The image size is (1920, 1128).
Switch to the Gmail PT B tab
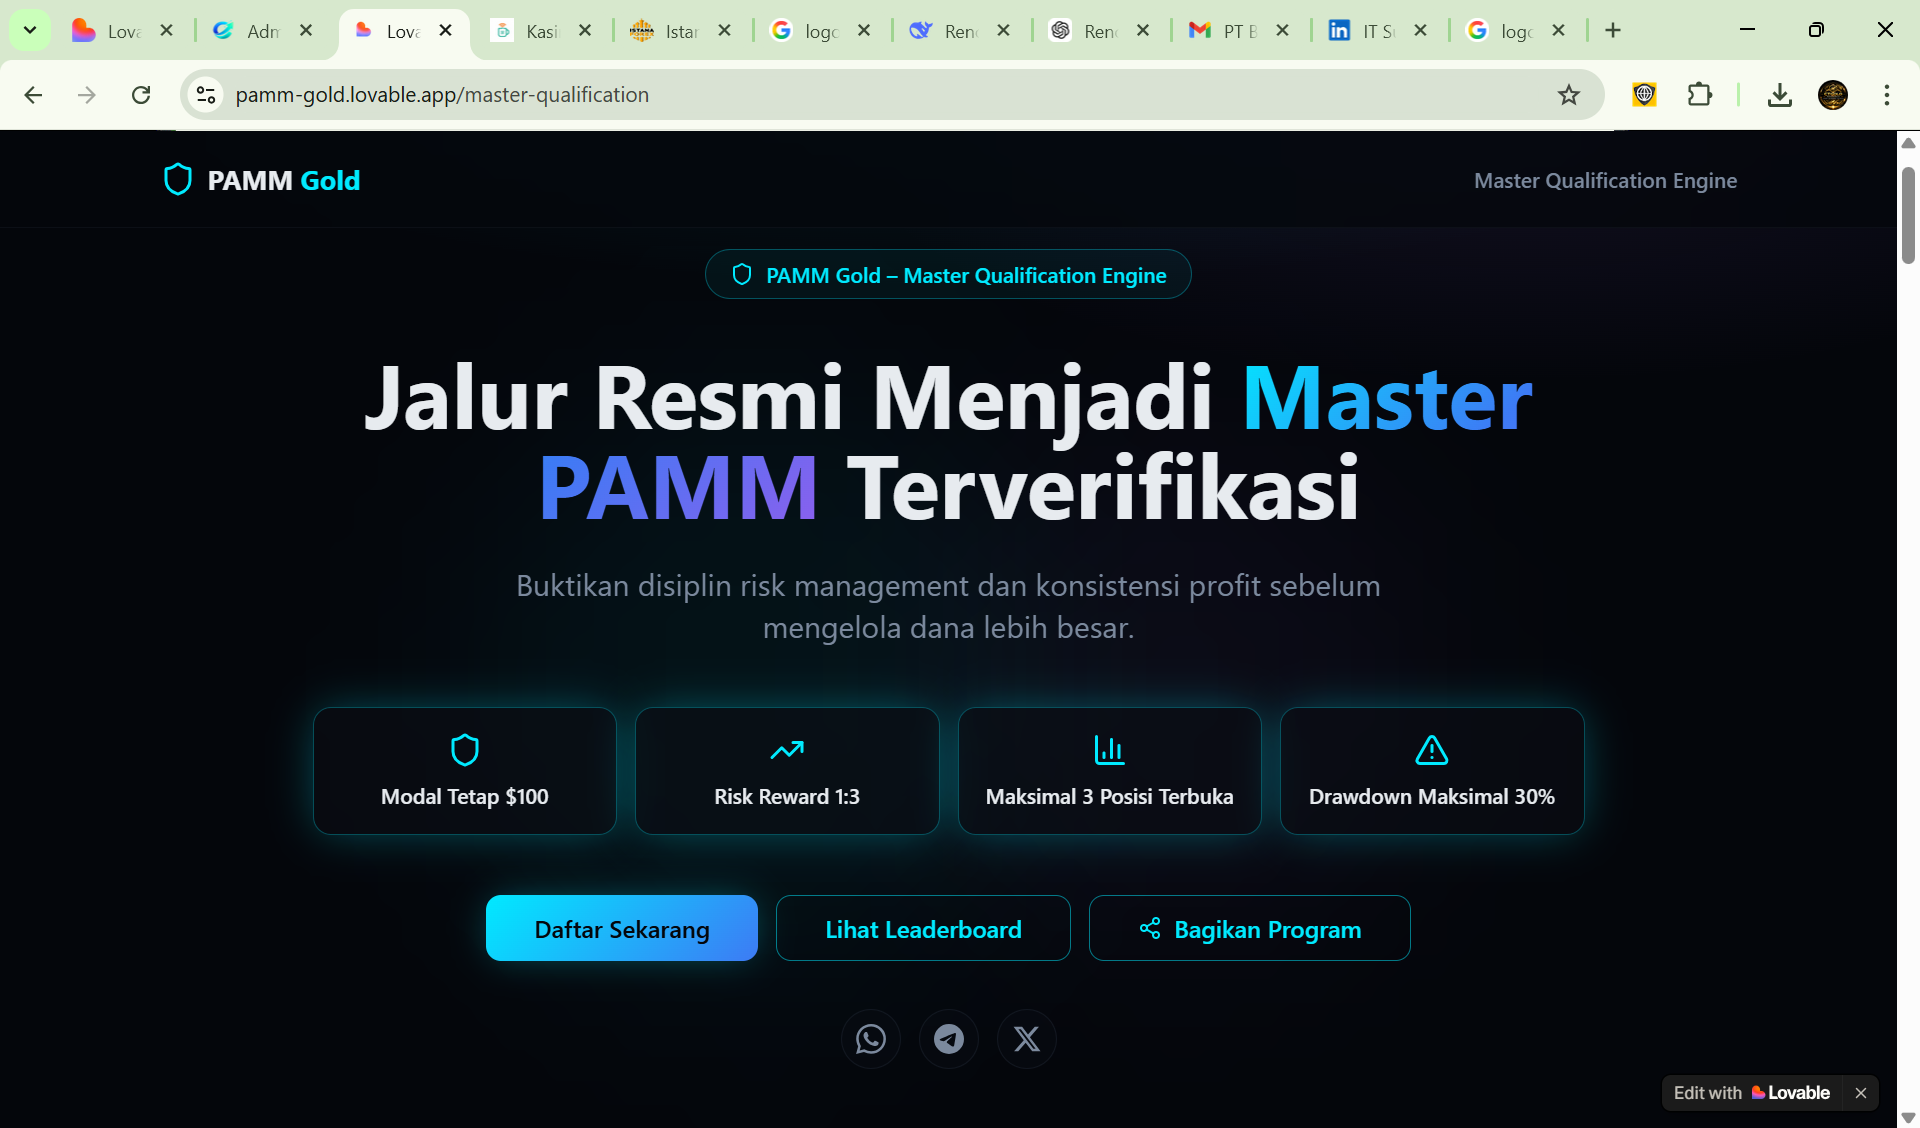pos(1224,31)
